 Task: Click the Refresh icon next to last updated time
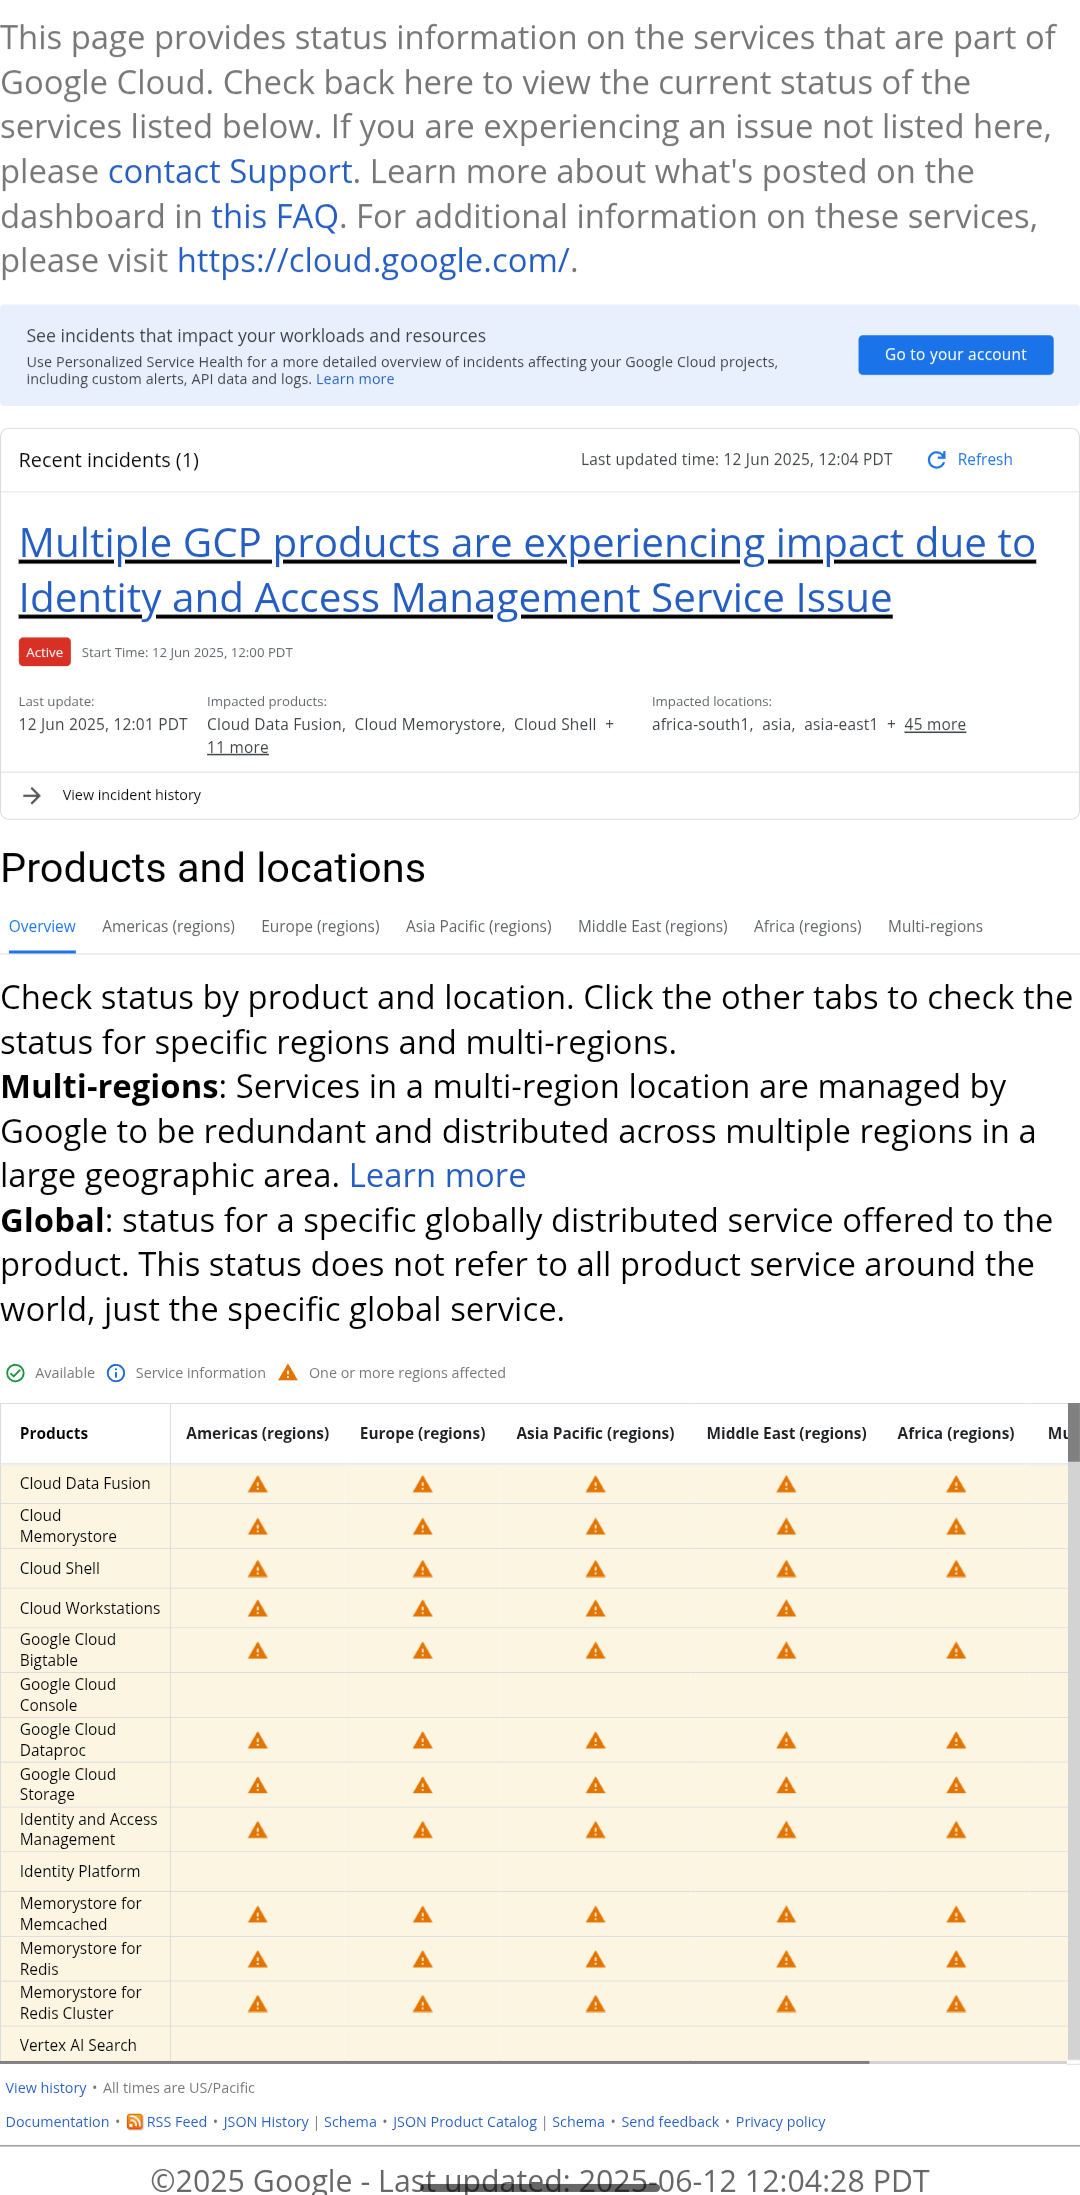click(x=936, y=460)
